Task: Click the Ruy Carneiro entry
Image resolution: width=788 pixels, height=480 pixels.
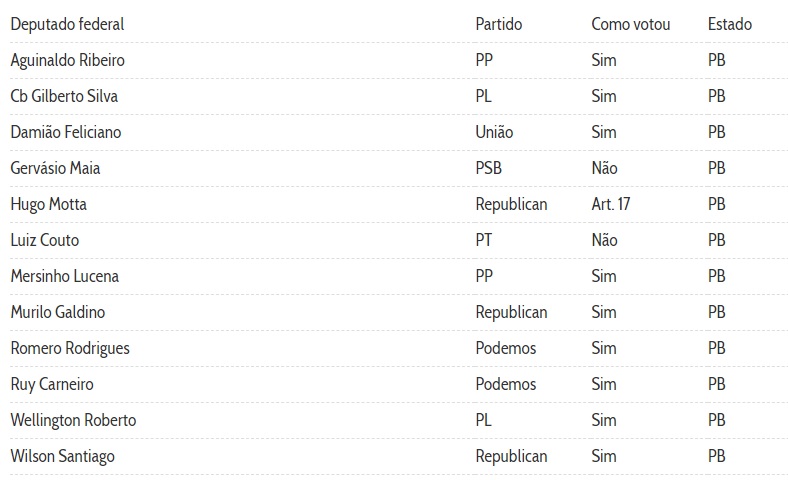Action: pyautogui.click(x=52, y=384)
